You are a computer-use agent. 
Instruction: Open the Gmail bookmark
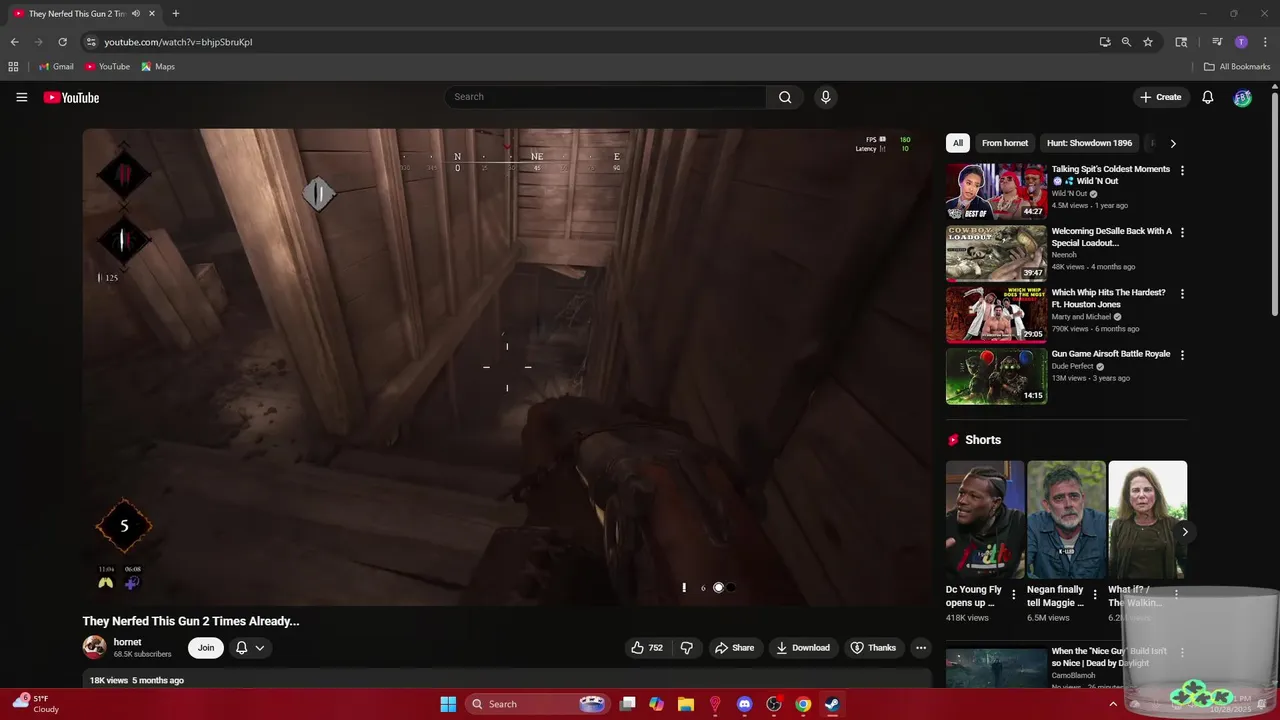56,67
